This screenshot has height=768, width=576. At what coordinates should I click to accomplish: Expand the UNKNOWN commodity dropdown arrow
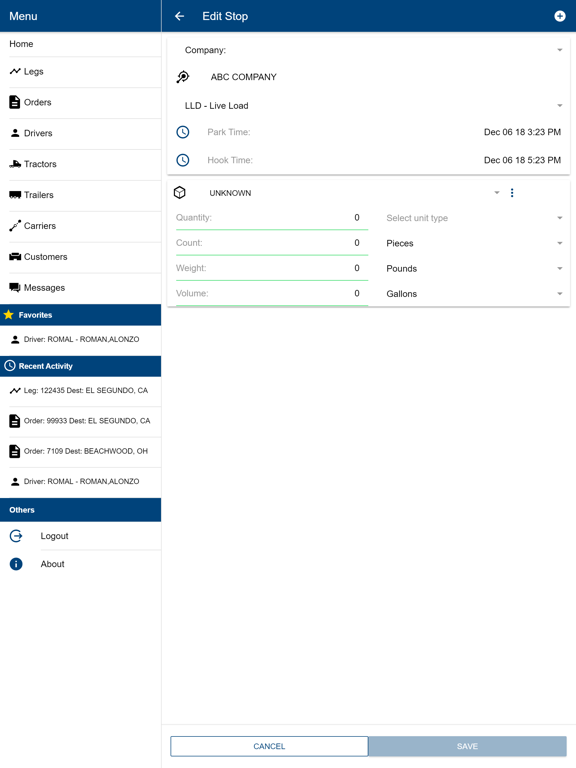[497, 193]
